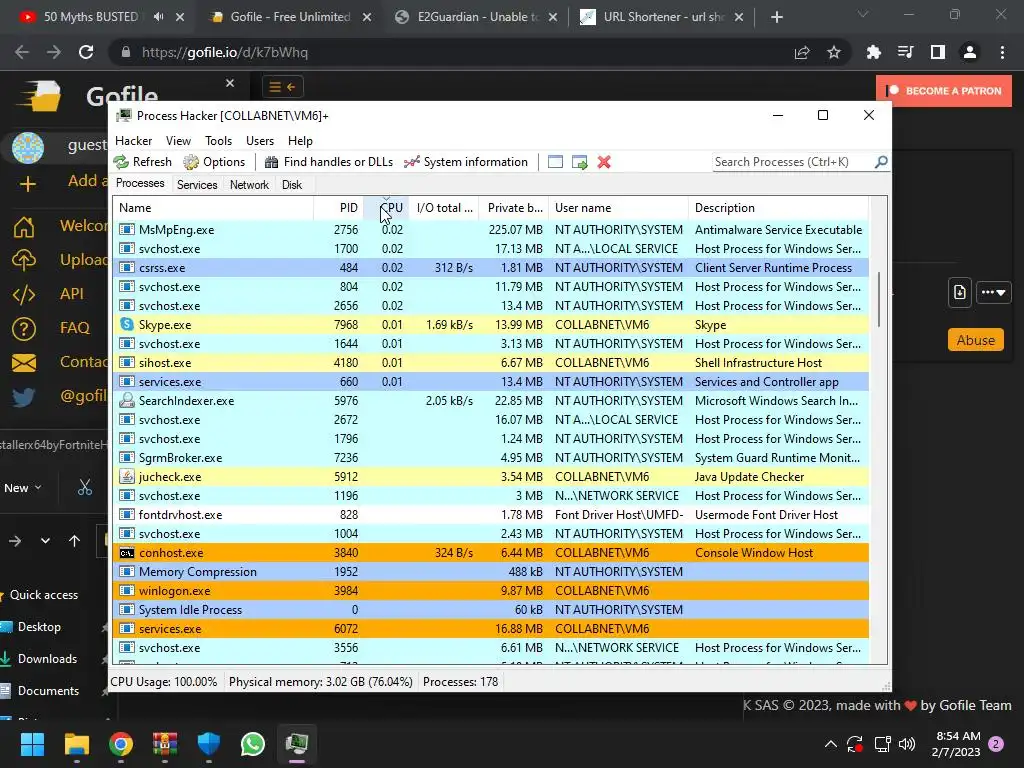Click the red X terminate icon
The height and width of the screenshot is (768, 1024).
[604, 162]
